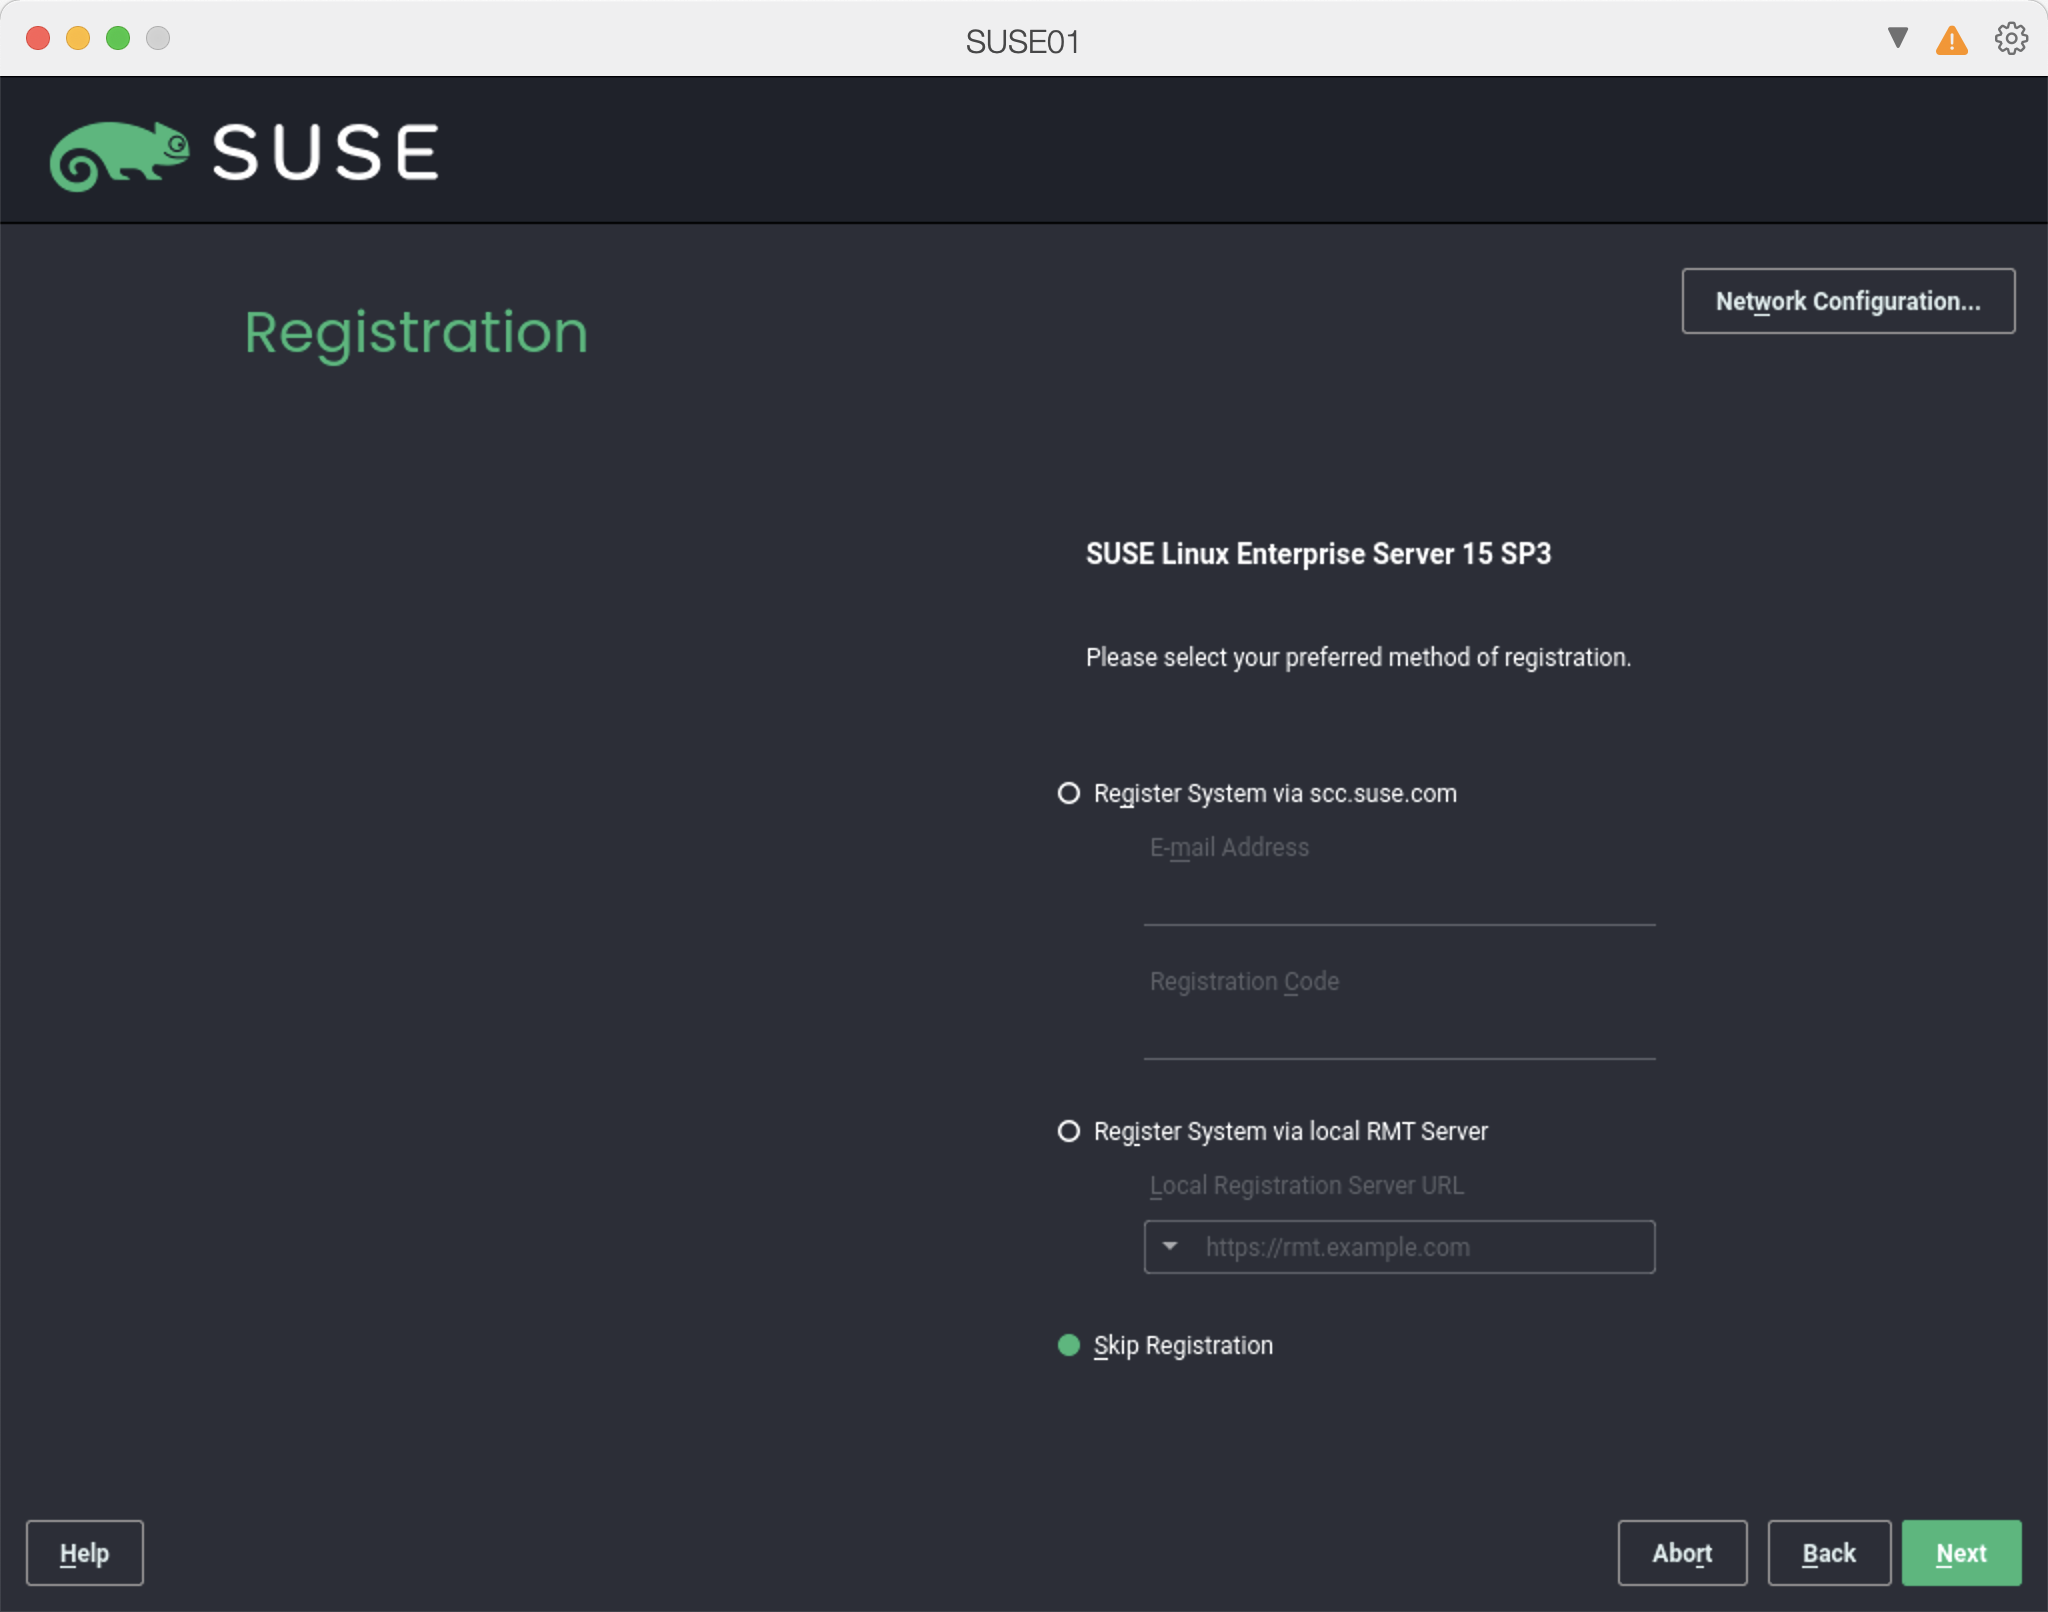Expand the RMT server URL dropdown arrow
The width and height of the screenshot is (2048, 1612).
coord(1170,1246)
